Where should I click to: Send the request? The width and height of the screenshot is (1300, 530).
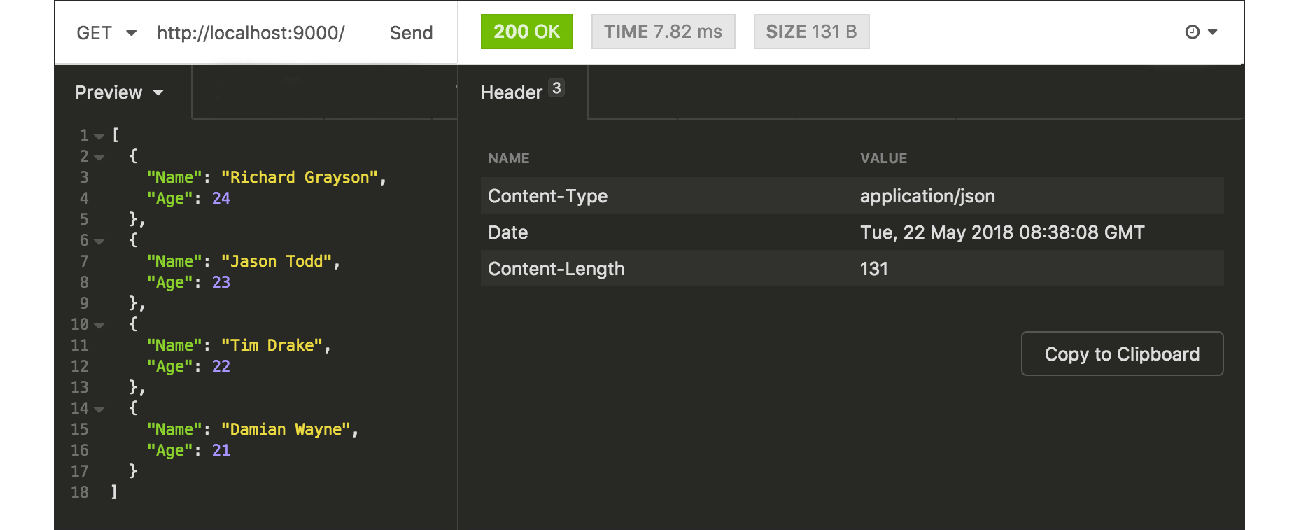pyautogui.click(x=411, y=33)
